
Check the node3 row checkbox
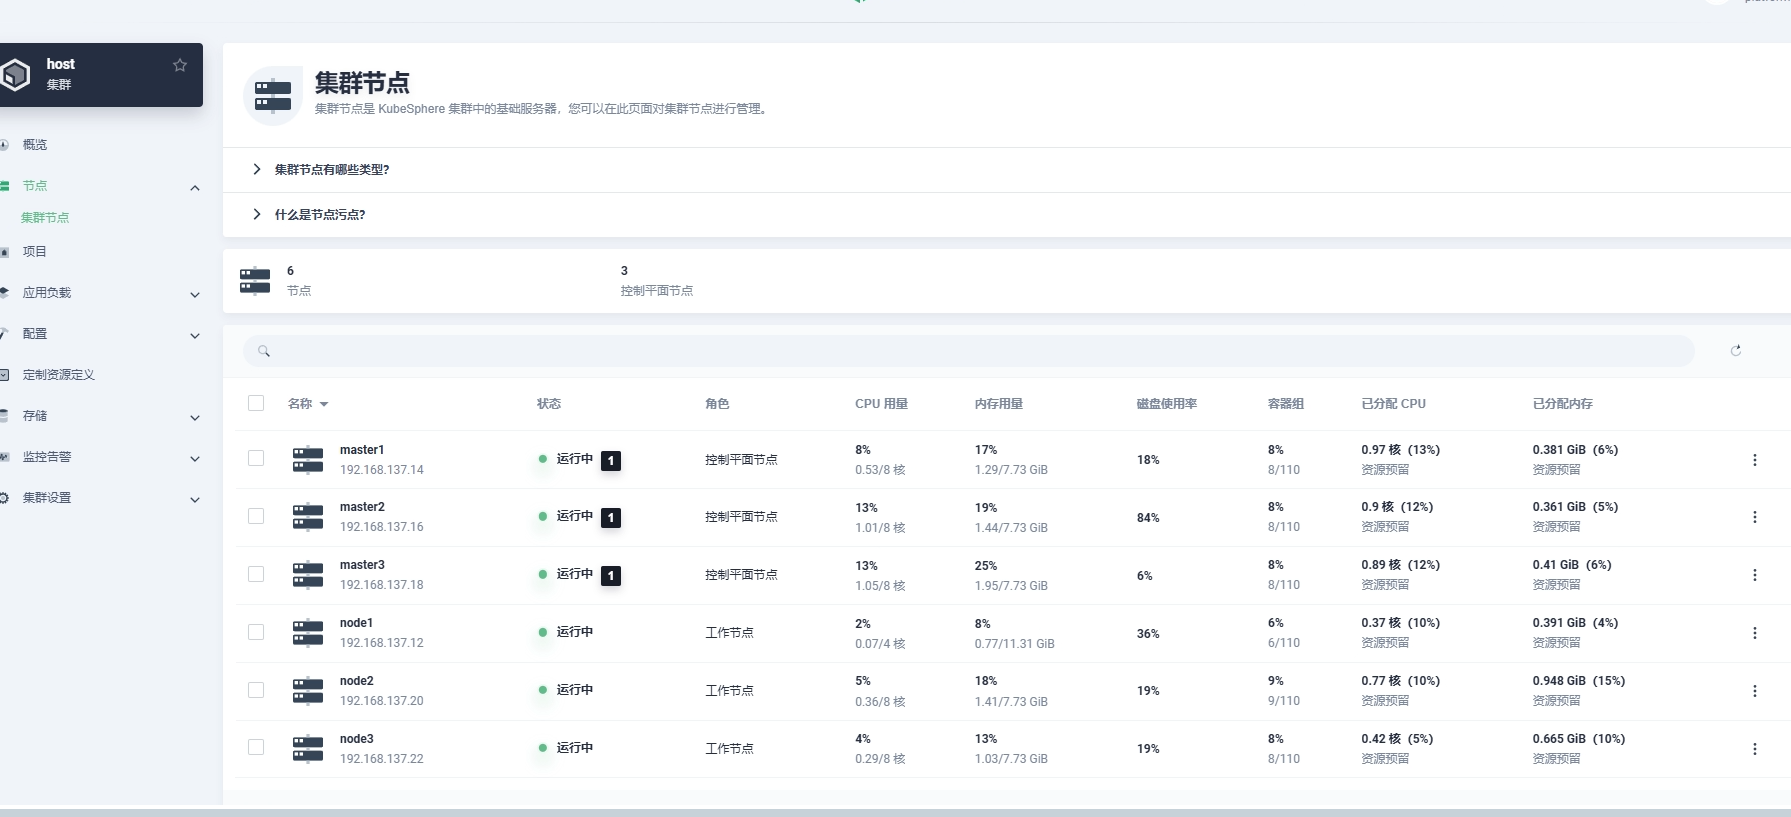[x=256, y=747]
